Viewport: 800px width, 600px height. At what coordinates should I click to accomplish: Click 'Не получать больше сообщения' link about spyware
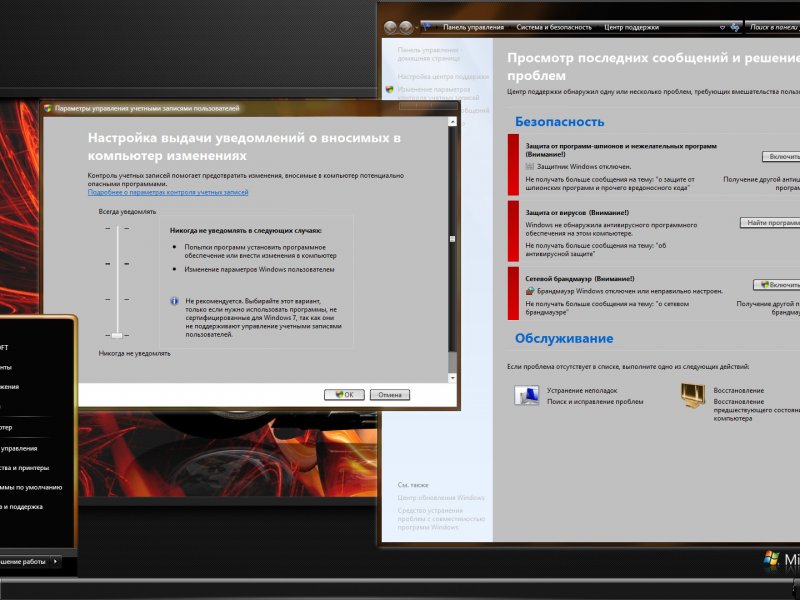pos(610,184)
